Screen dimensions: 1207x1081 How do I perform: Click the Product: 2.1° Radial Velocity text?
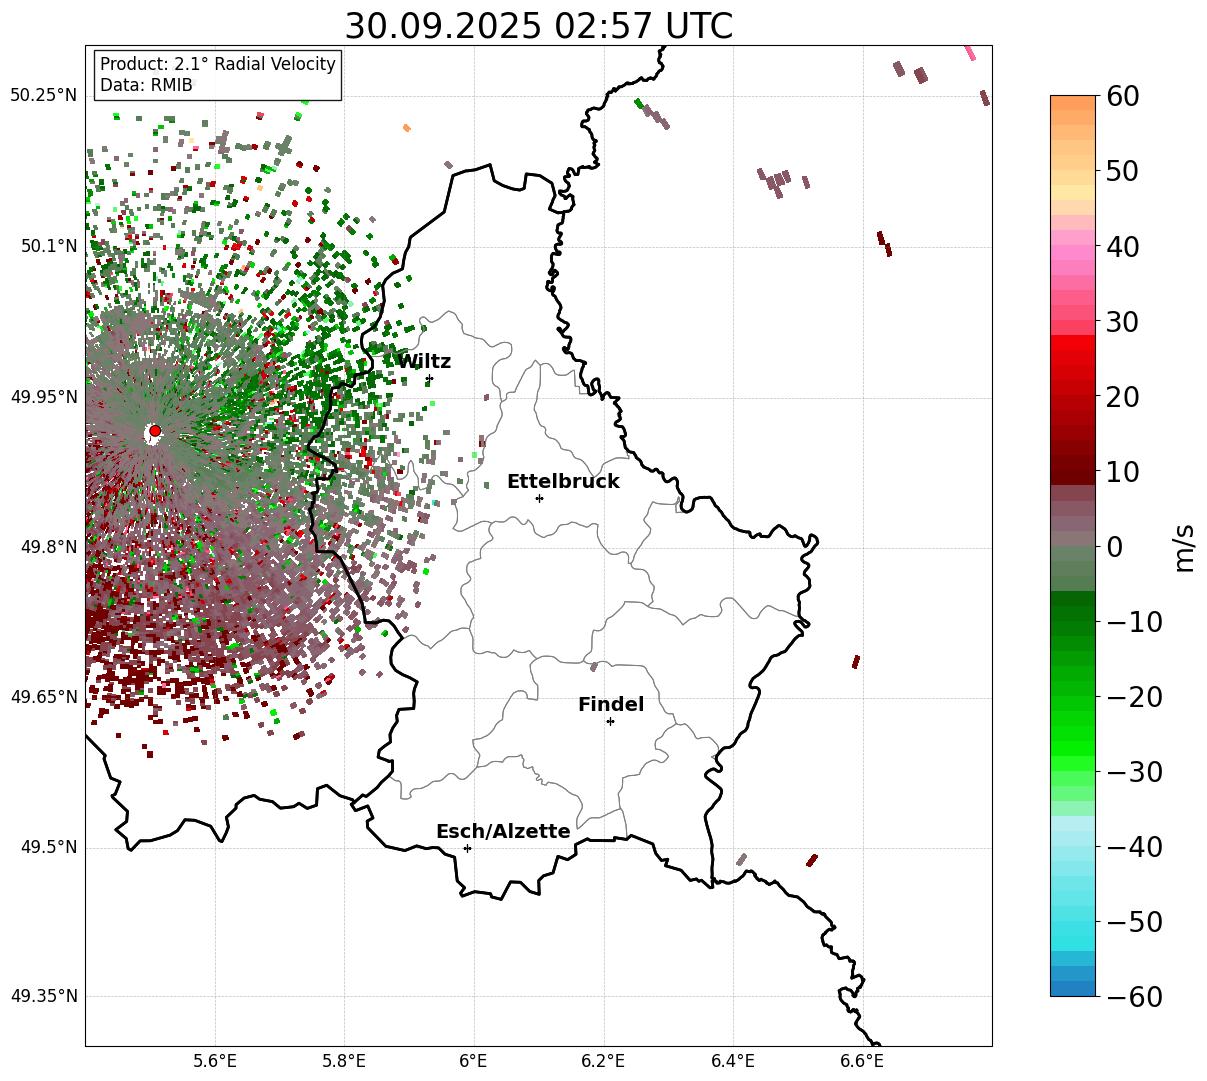[x=218, y=64]
